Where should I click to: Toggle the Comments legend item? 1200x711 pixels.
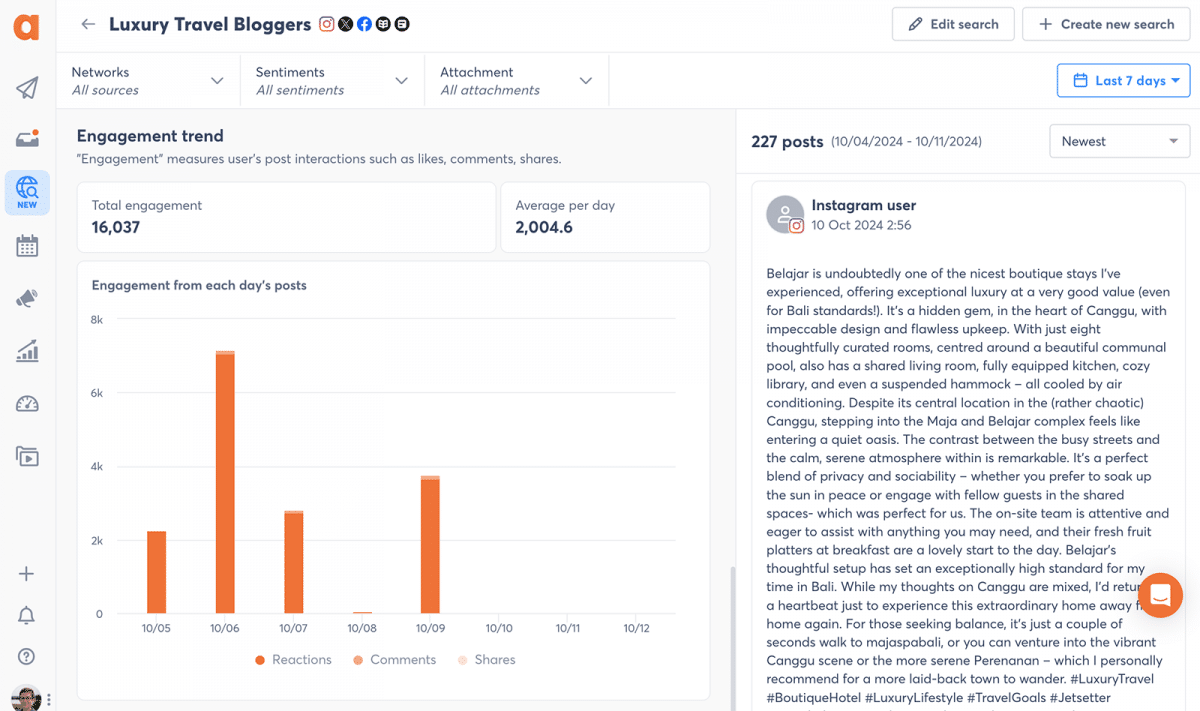click(x=394, y=660)
